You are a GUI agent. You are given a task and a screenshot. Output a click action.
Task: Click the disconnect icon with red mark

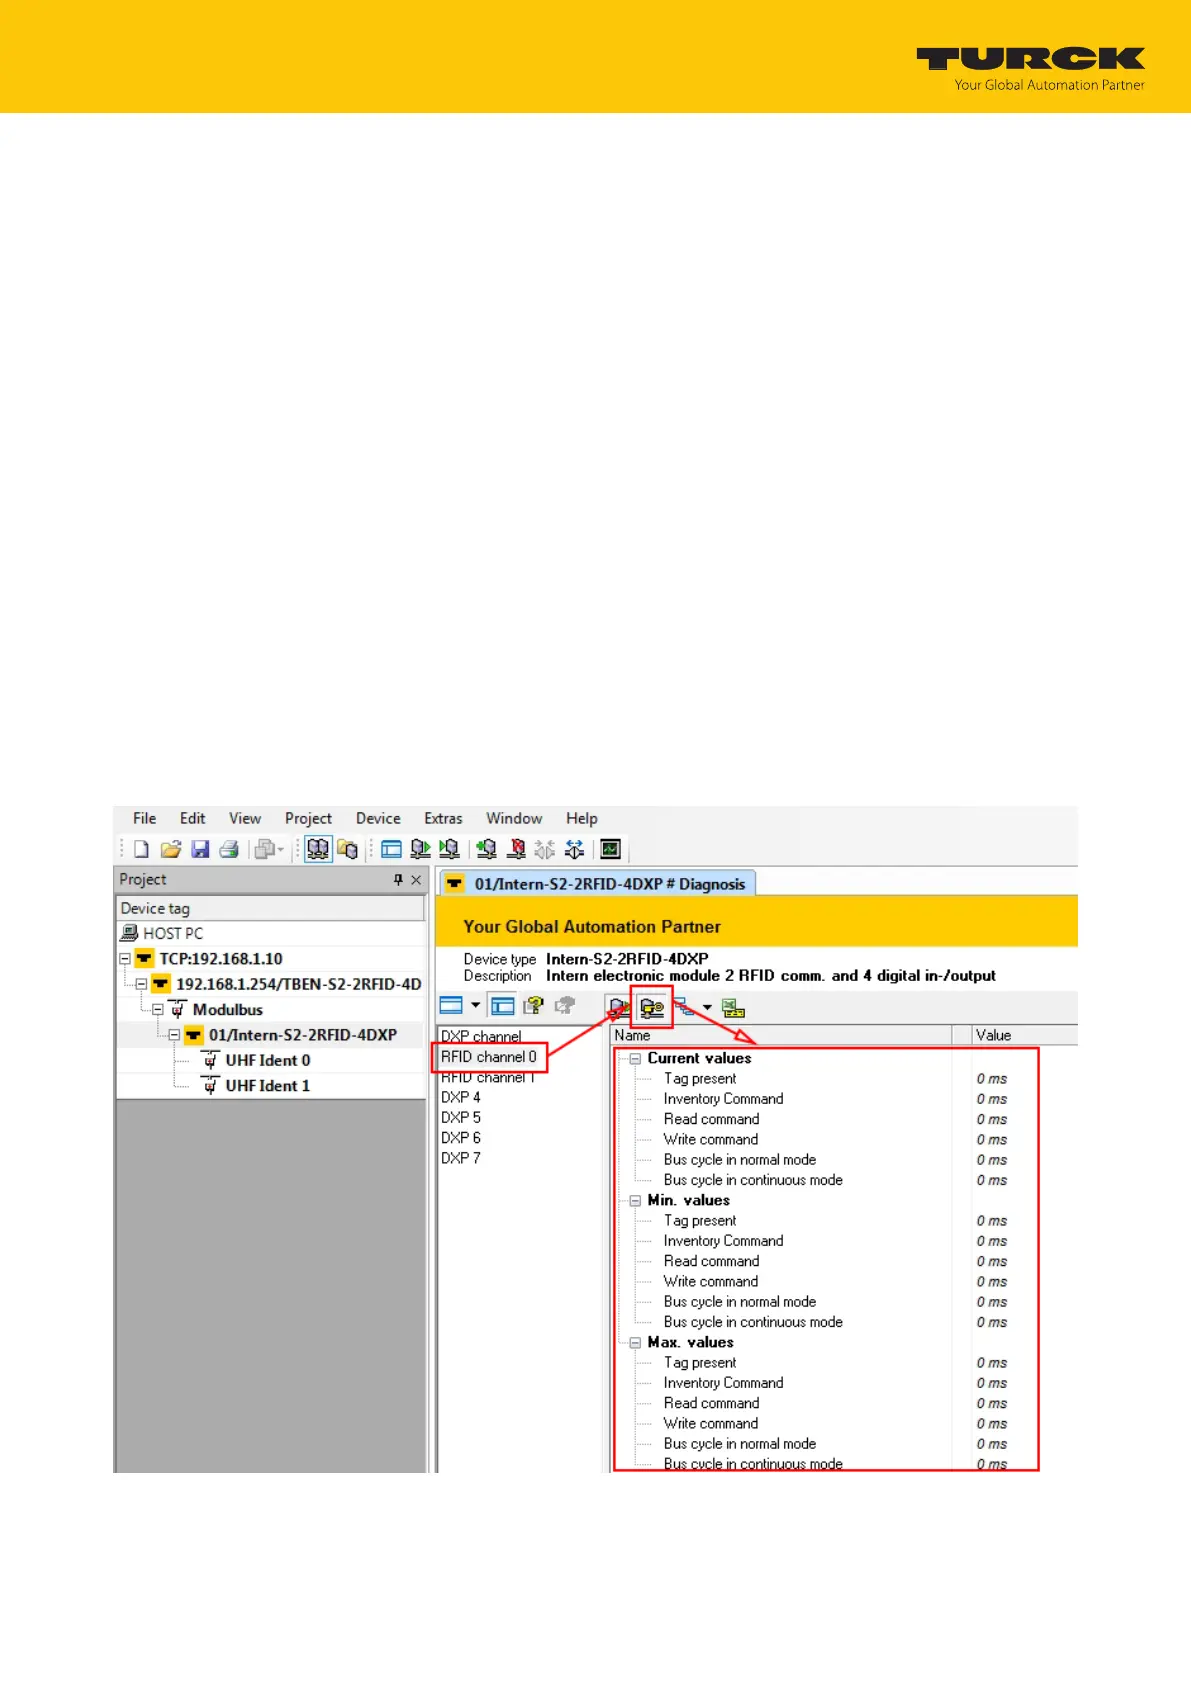click(x=516, y=849)
